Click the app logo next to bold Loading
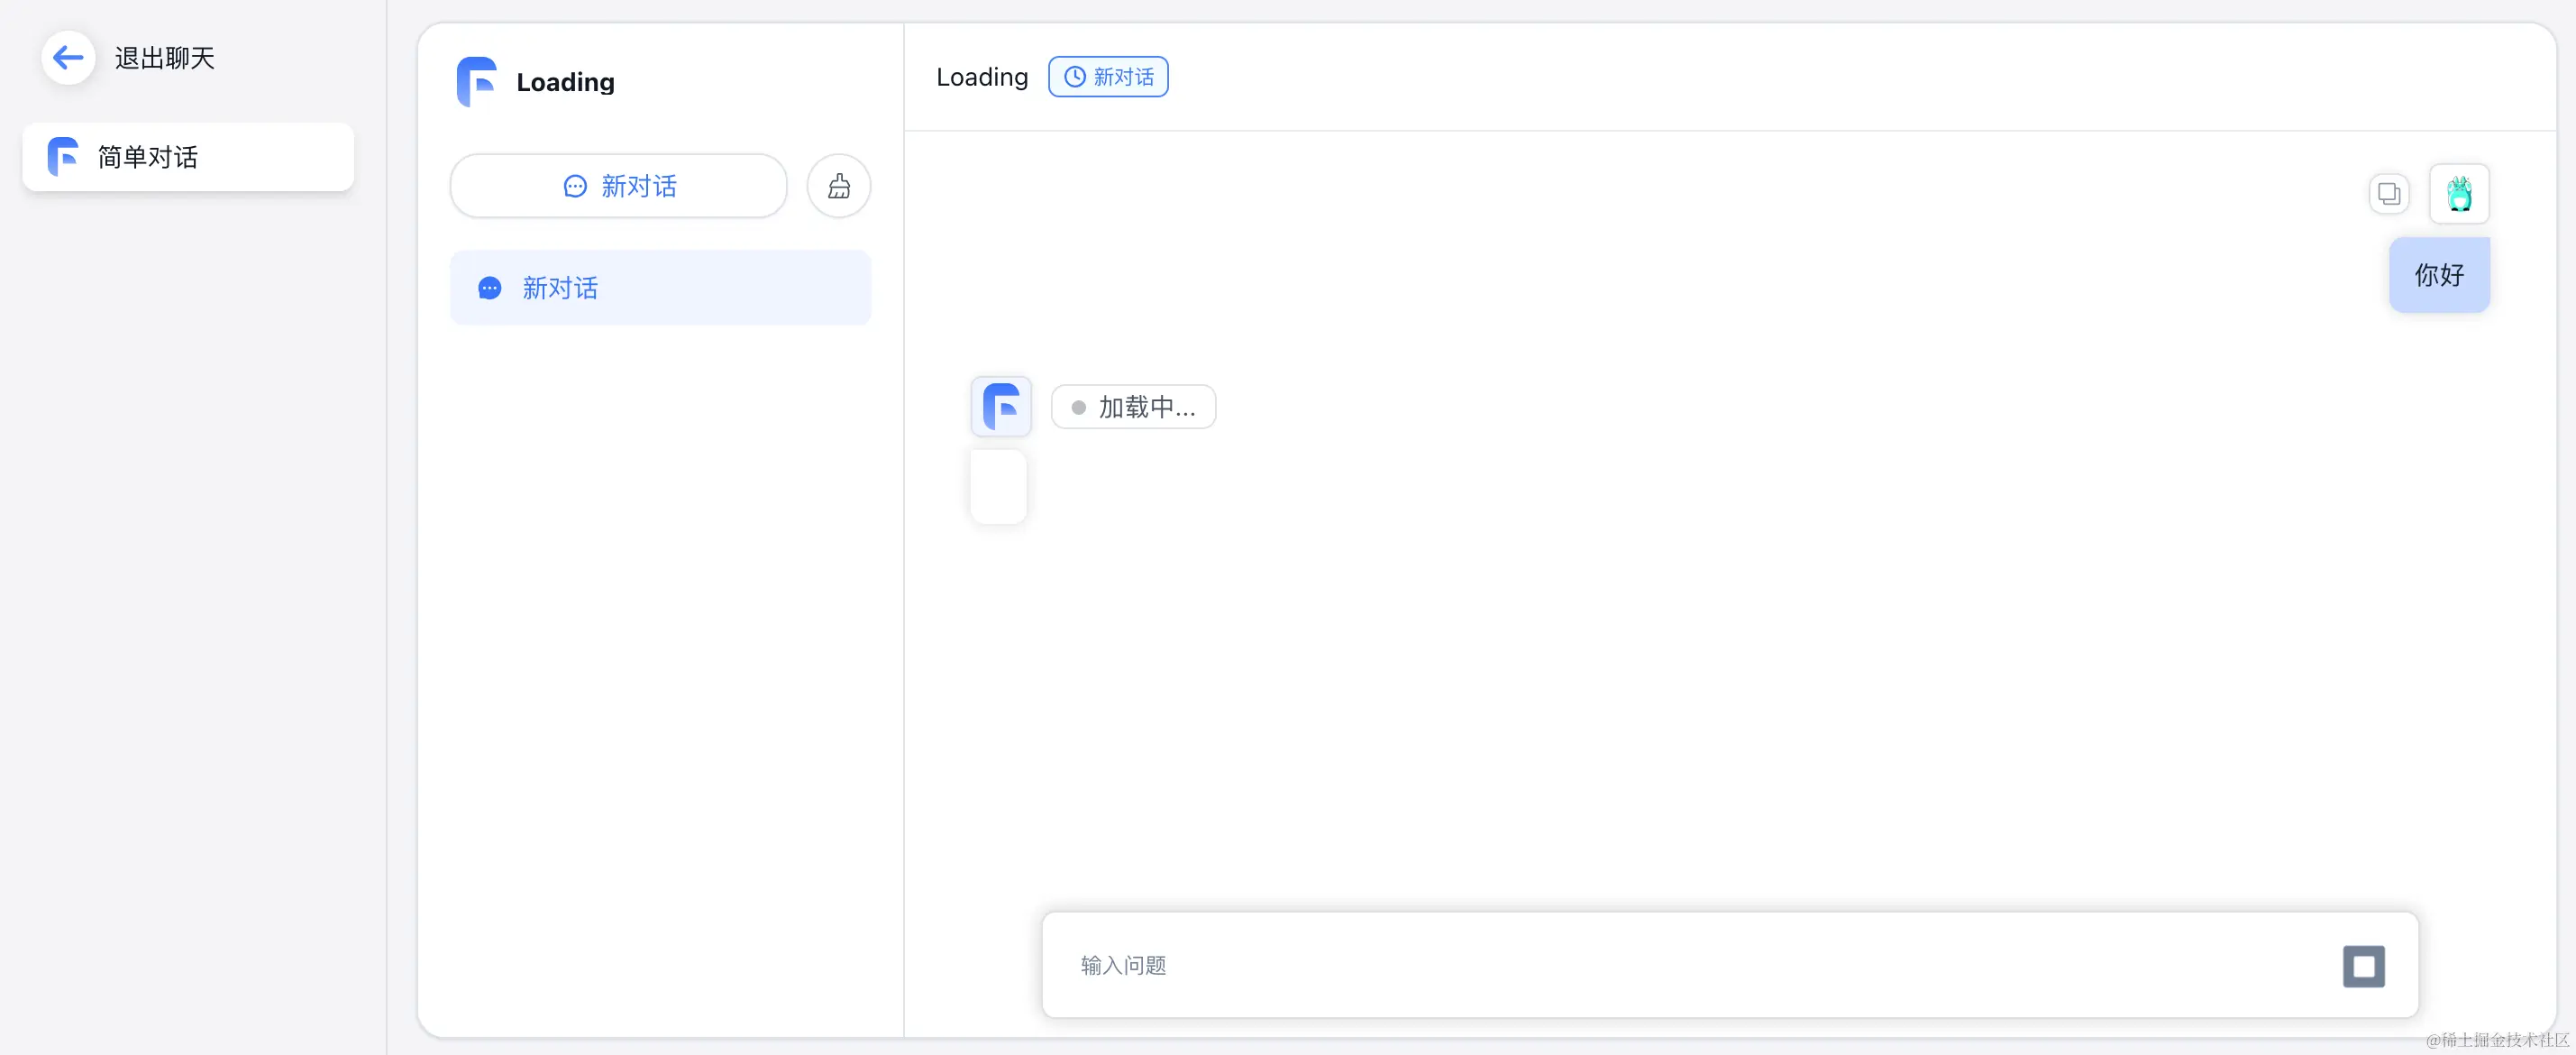 click(477, 82)
